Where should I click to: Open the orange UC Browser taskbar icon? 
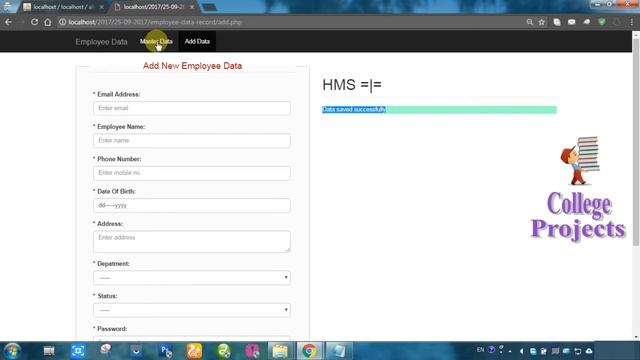194,351
